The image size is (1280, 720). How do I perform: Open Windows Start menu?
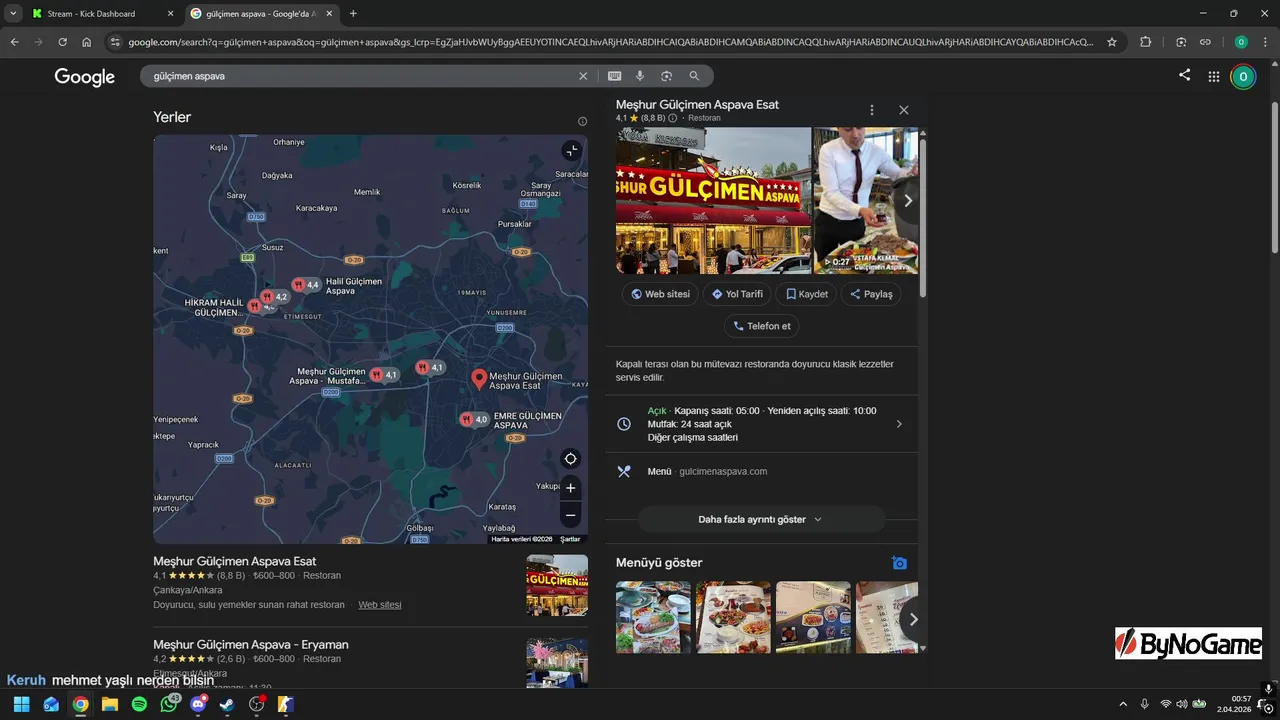[21, 704]
